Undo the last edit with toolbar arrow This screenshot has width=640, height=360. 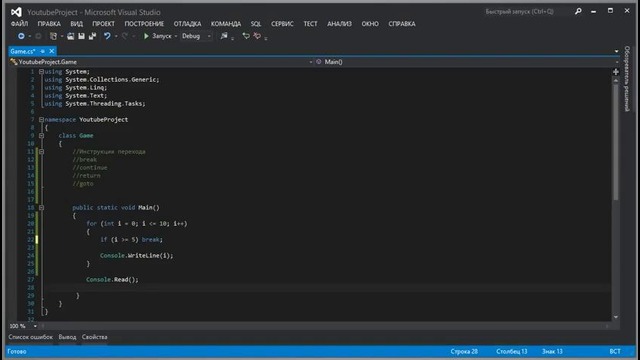tap(107, 36)
